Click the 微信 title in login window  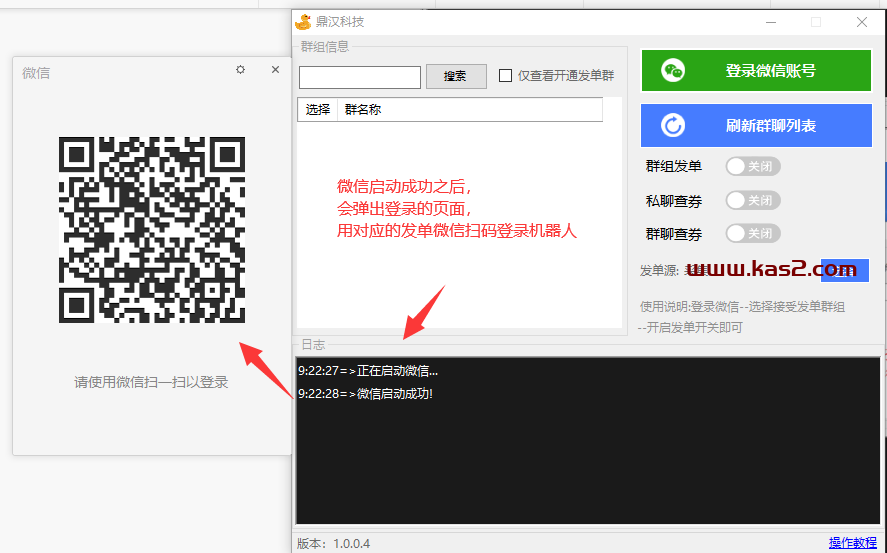[36, 73]
